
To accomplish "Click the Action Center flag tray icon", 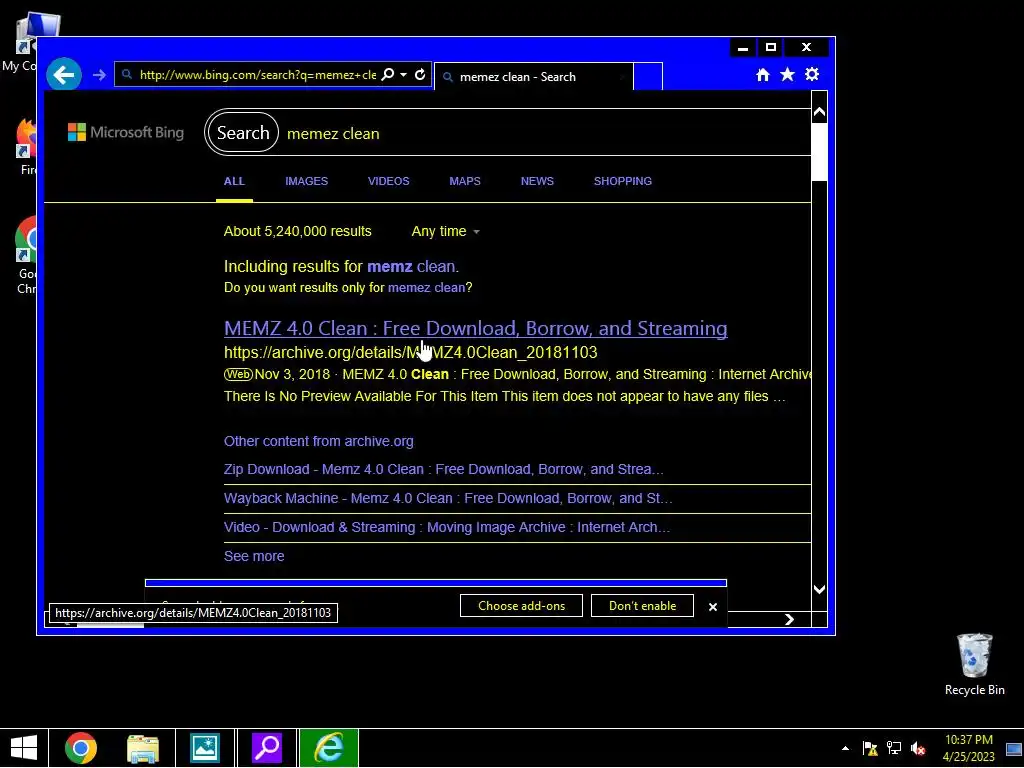I will [x=870, y=748].
